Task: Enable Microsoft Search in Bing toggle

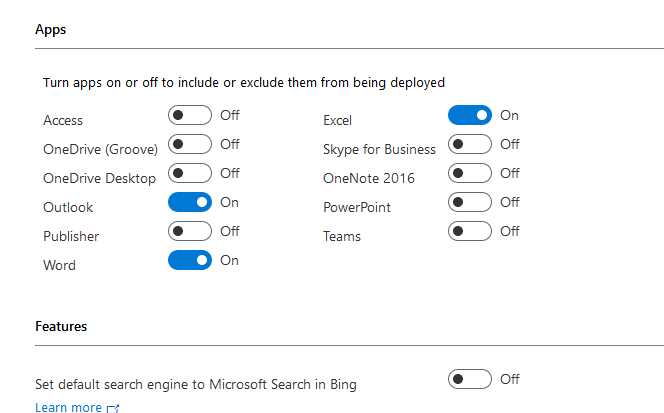Action: [x=470, y=379]
